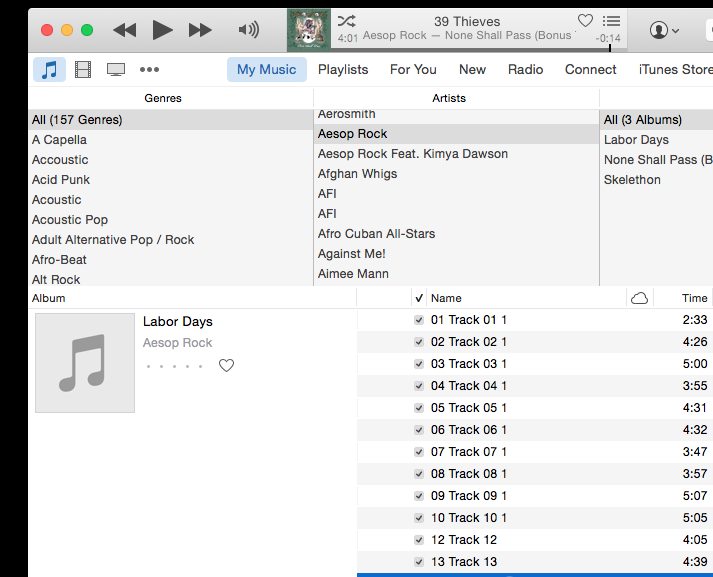
Task: Click the Artists column header
Action: [456, 98]
